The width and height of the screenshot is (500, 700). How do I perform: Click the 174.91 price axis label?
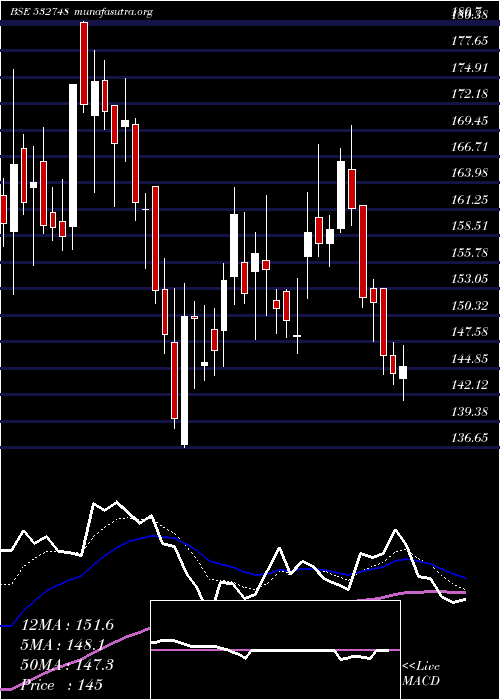(x=469, y=68)
